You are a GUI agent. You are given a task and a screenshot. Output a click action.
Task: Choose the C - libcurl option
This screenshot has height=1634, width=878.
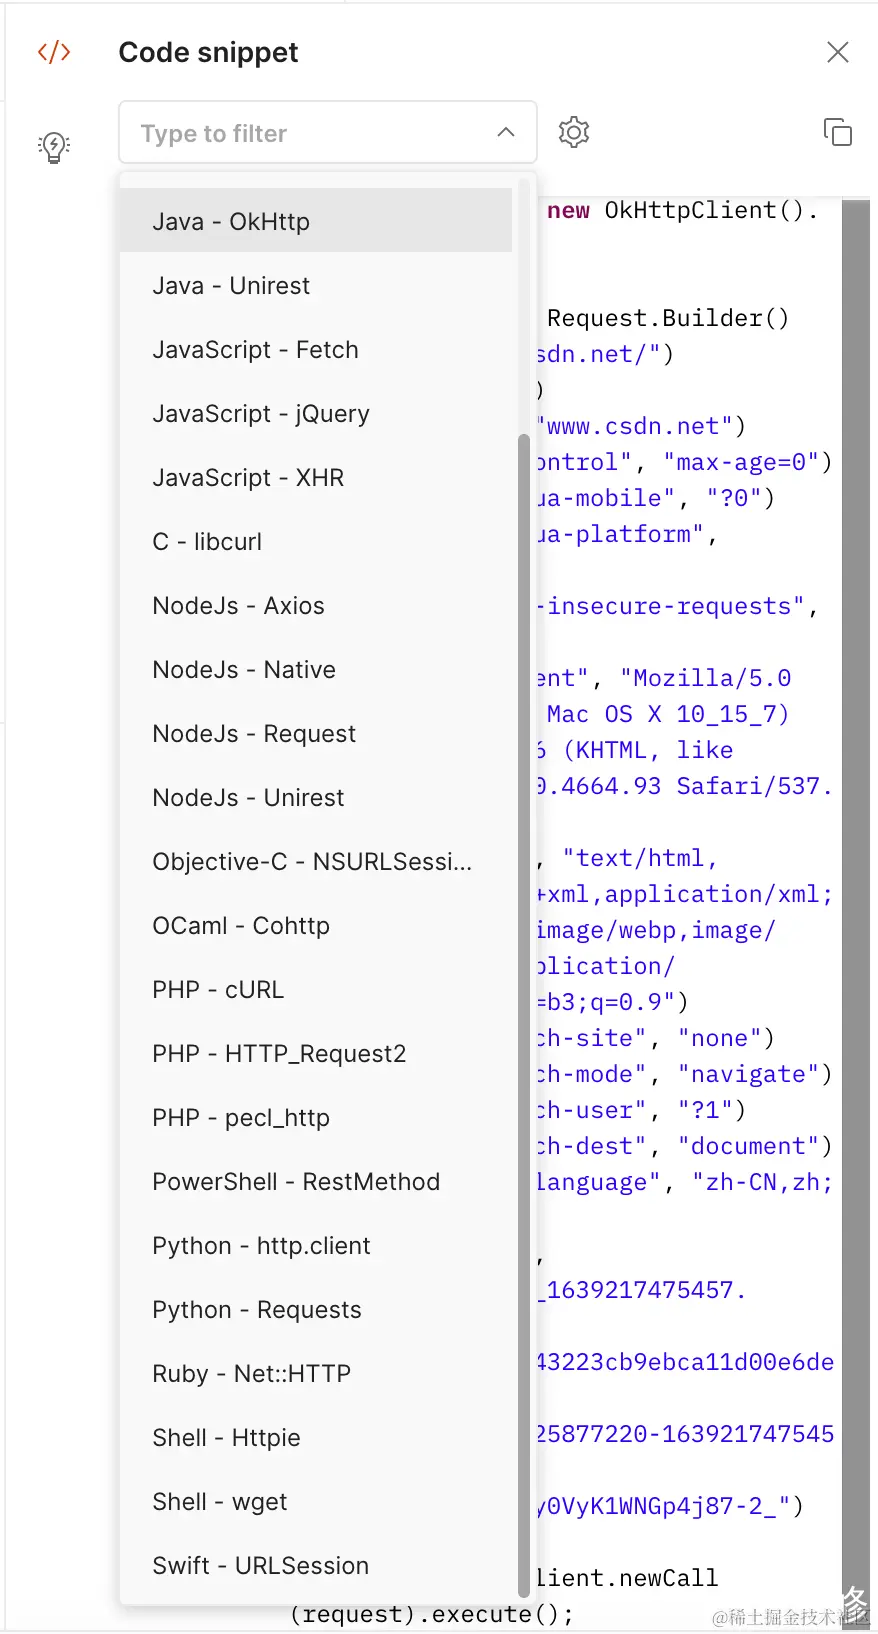[316, 541]
